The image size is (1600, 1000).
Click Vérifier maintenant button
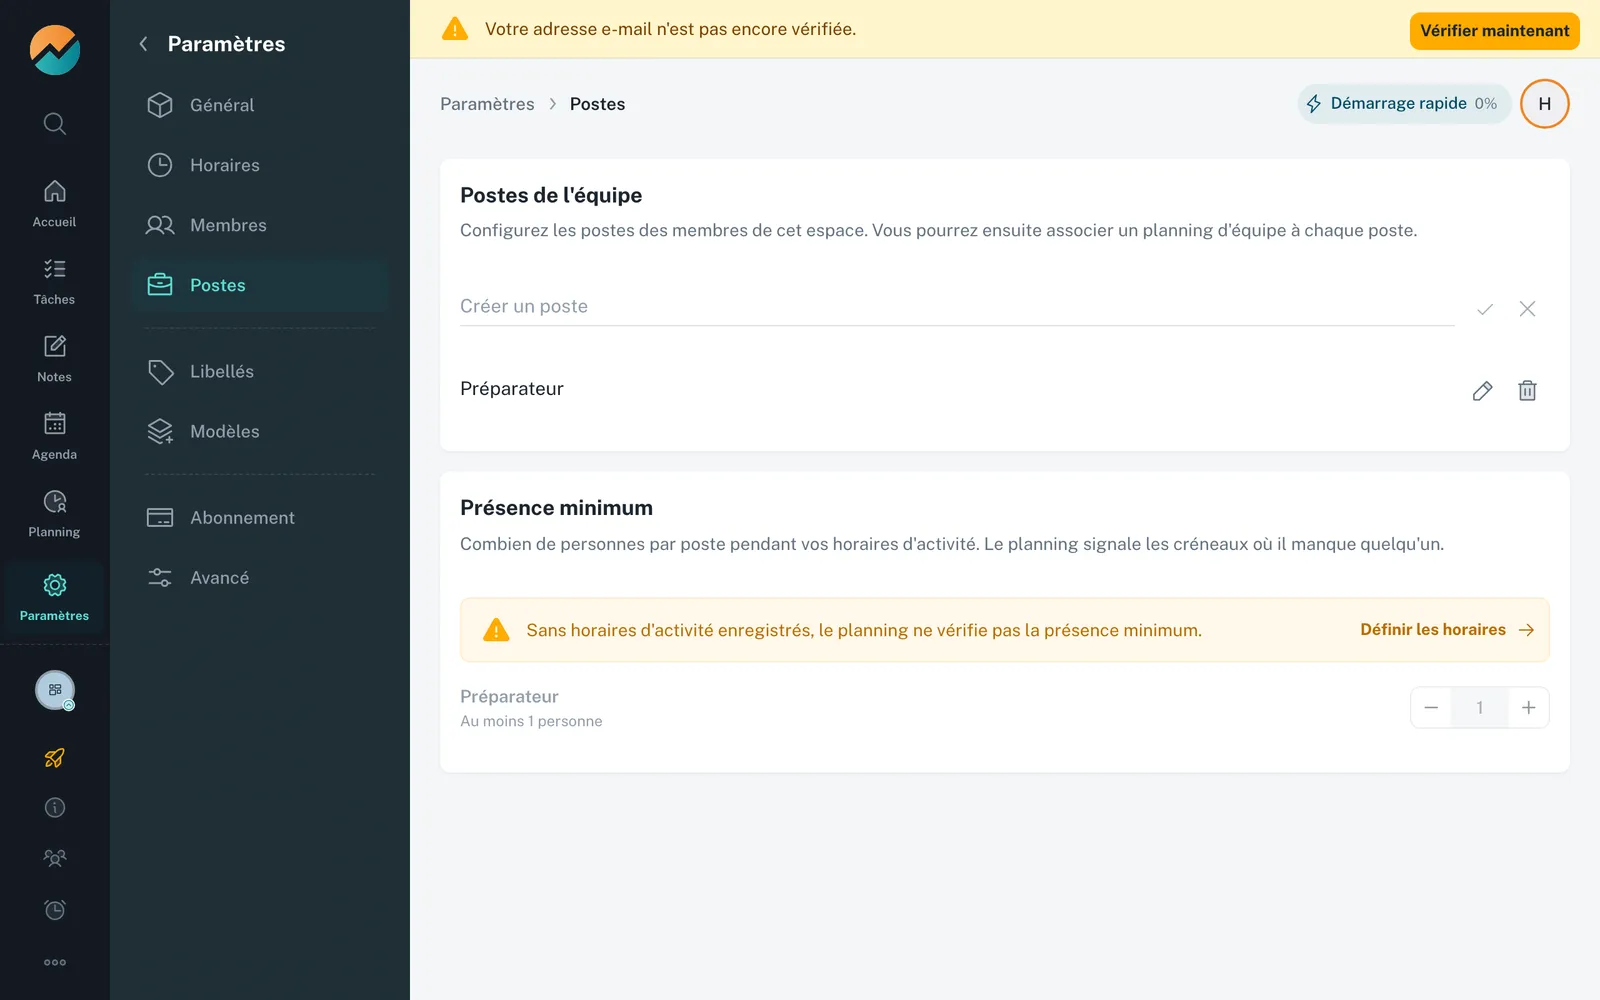pos(1495,31)
